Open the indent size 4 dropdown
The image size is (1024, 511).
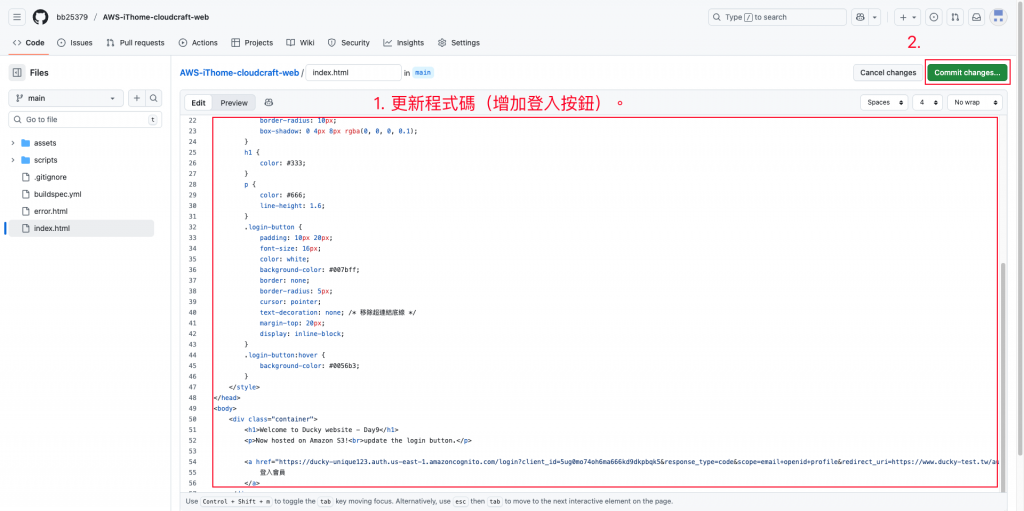point(927,103)
